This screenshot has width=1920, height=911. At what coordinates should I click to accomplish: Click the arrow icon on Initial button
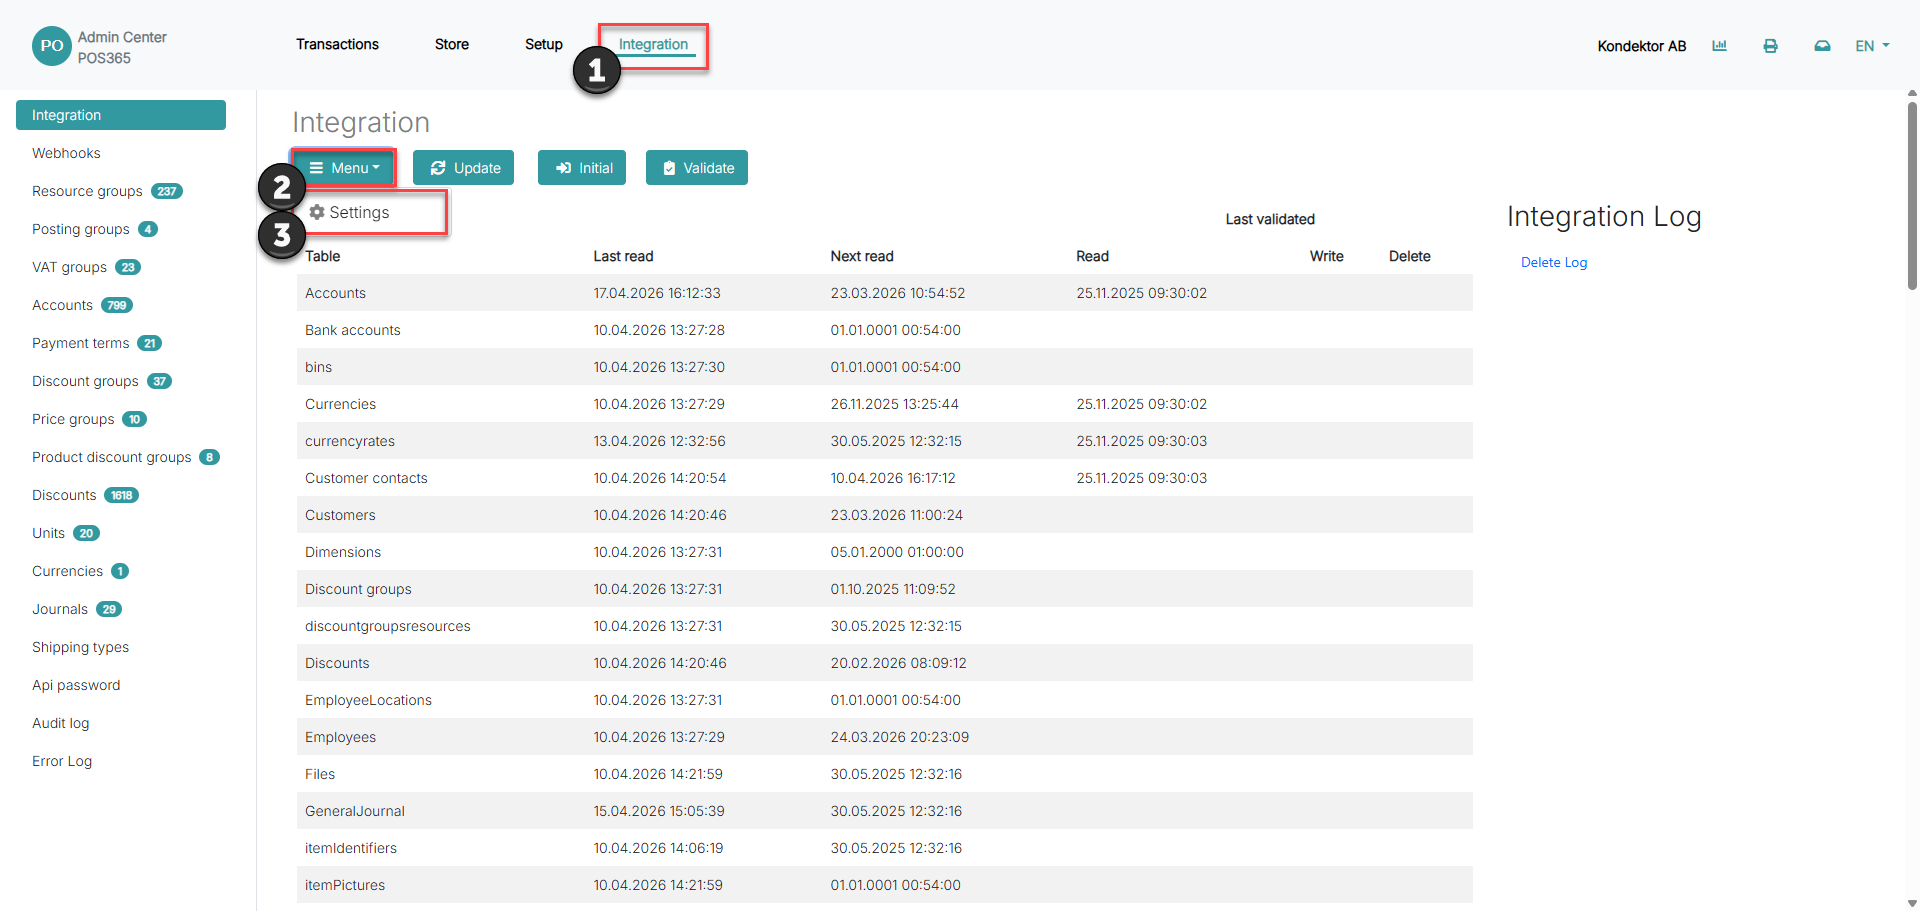click(x=563, y=168)
